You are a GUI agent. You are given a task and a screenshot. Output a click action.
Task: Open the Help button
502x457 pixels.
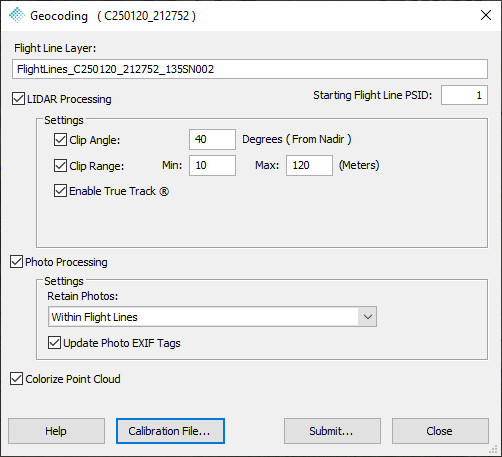[x=56, y=431]
